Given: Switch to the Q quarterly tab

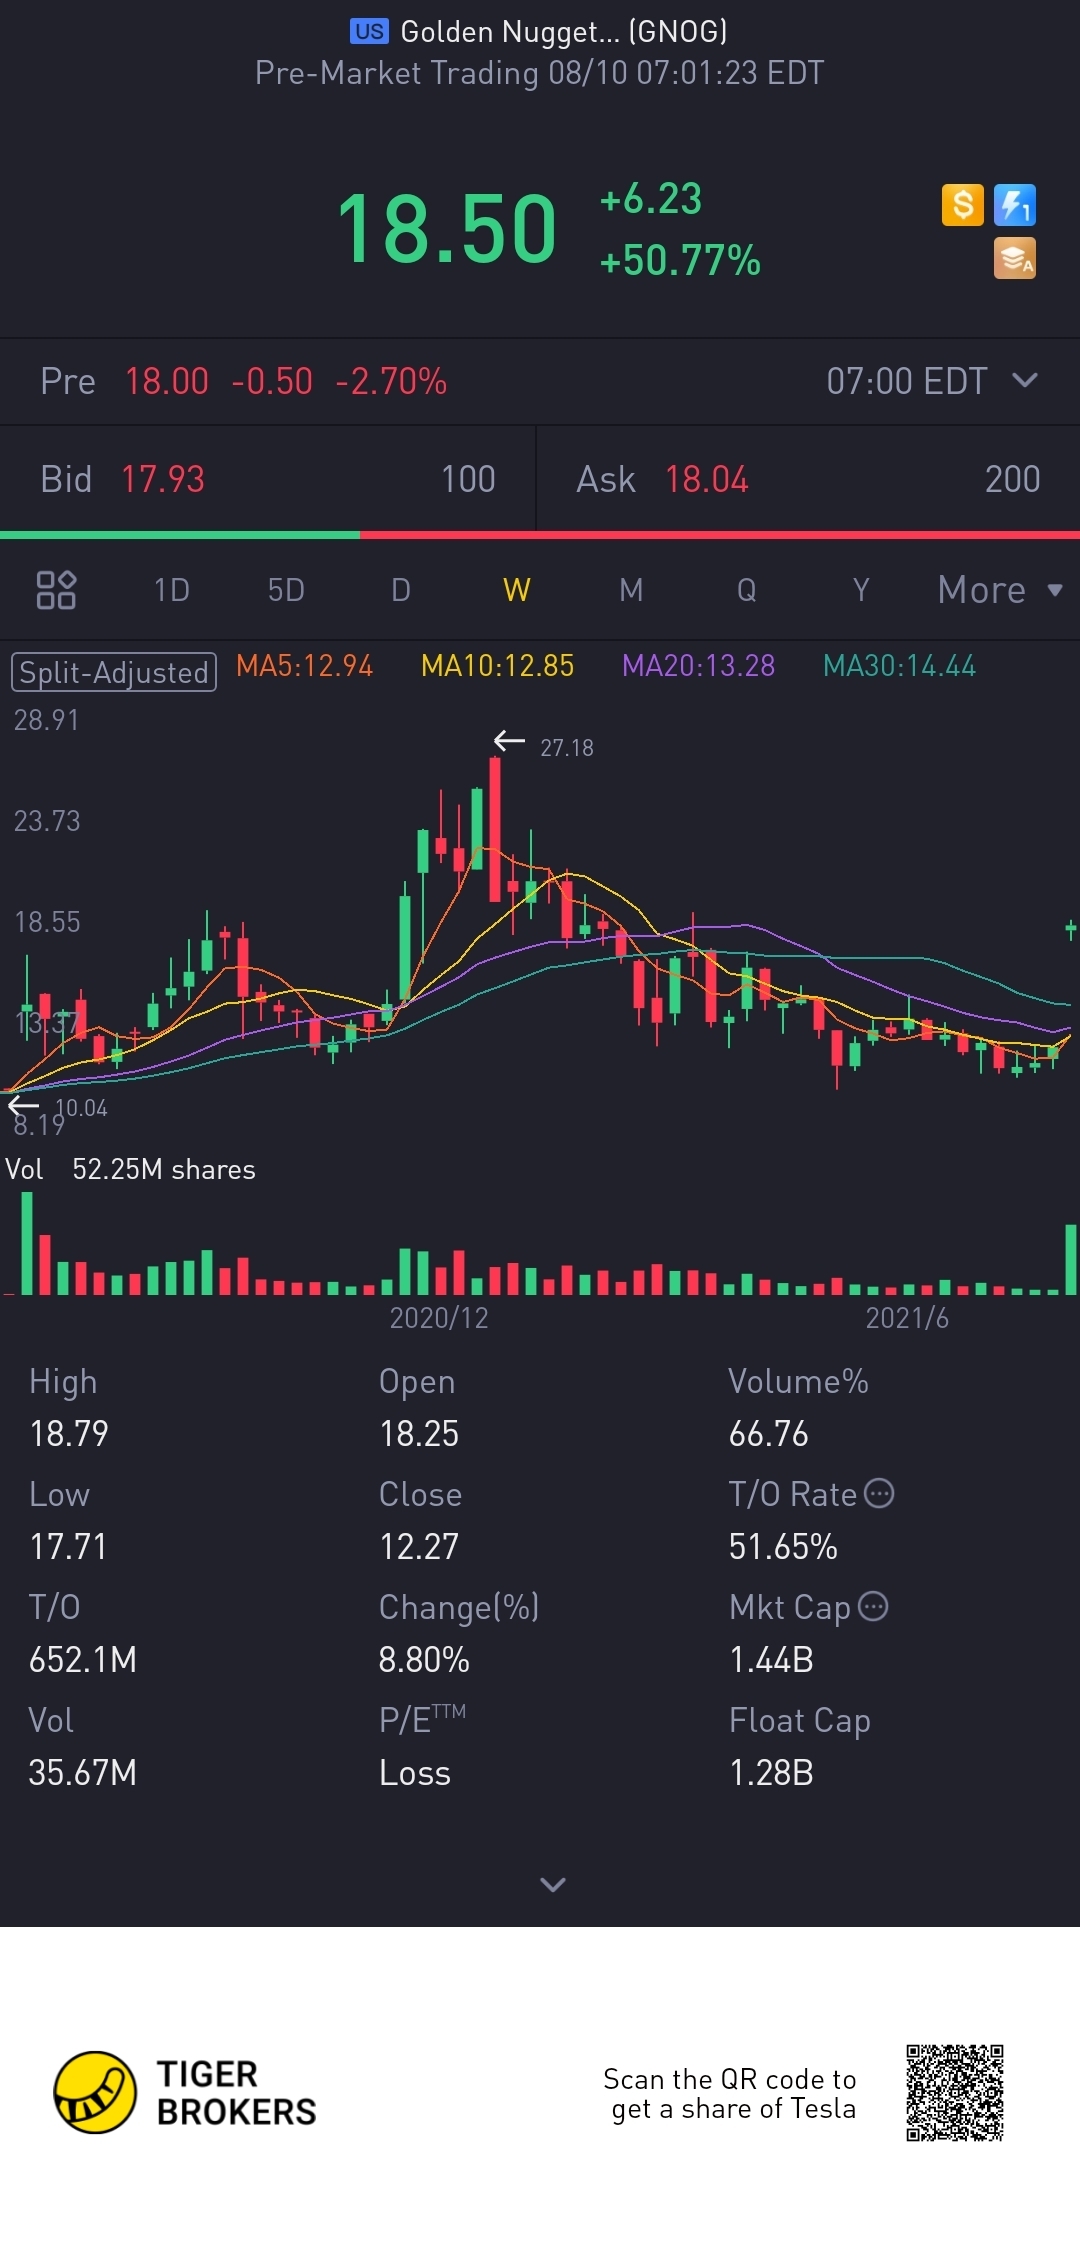Looking at the screenshot, I should (747, 589).
